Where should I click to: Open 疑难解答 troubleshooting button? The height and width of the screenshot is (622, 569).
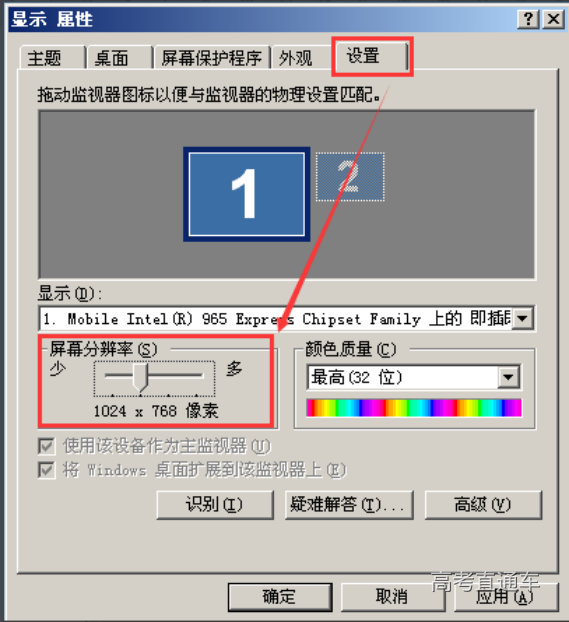(349, 505)
